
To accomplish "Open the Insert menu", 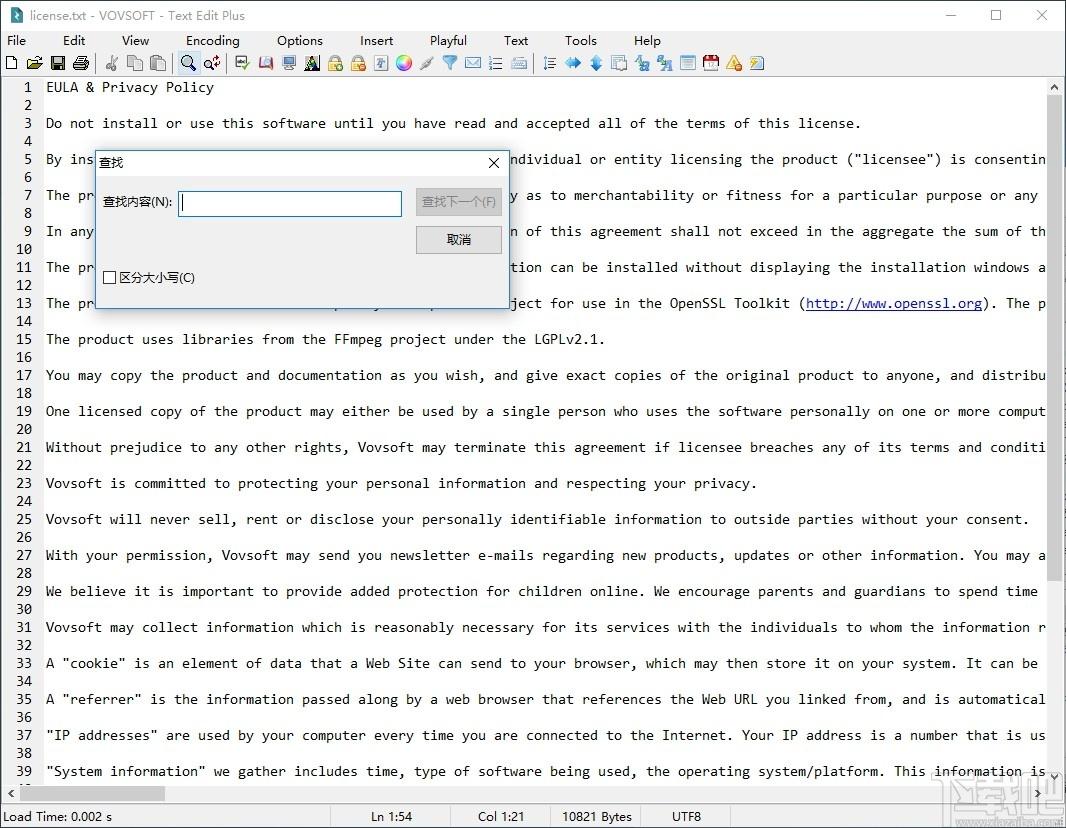I will coord(377,41).
